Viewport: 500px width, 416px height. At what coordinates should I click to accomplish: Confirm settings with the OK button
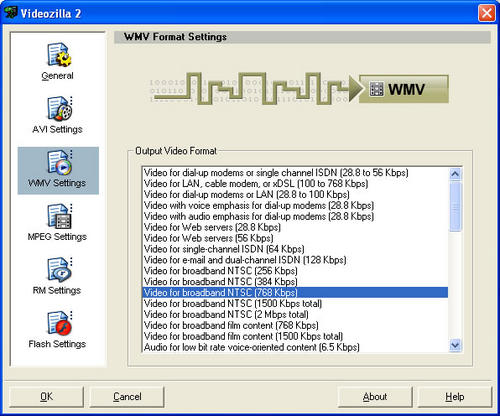point(46,397)
